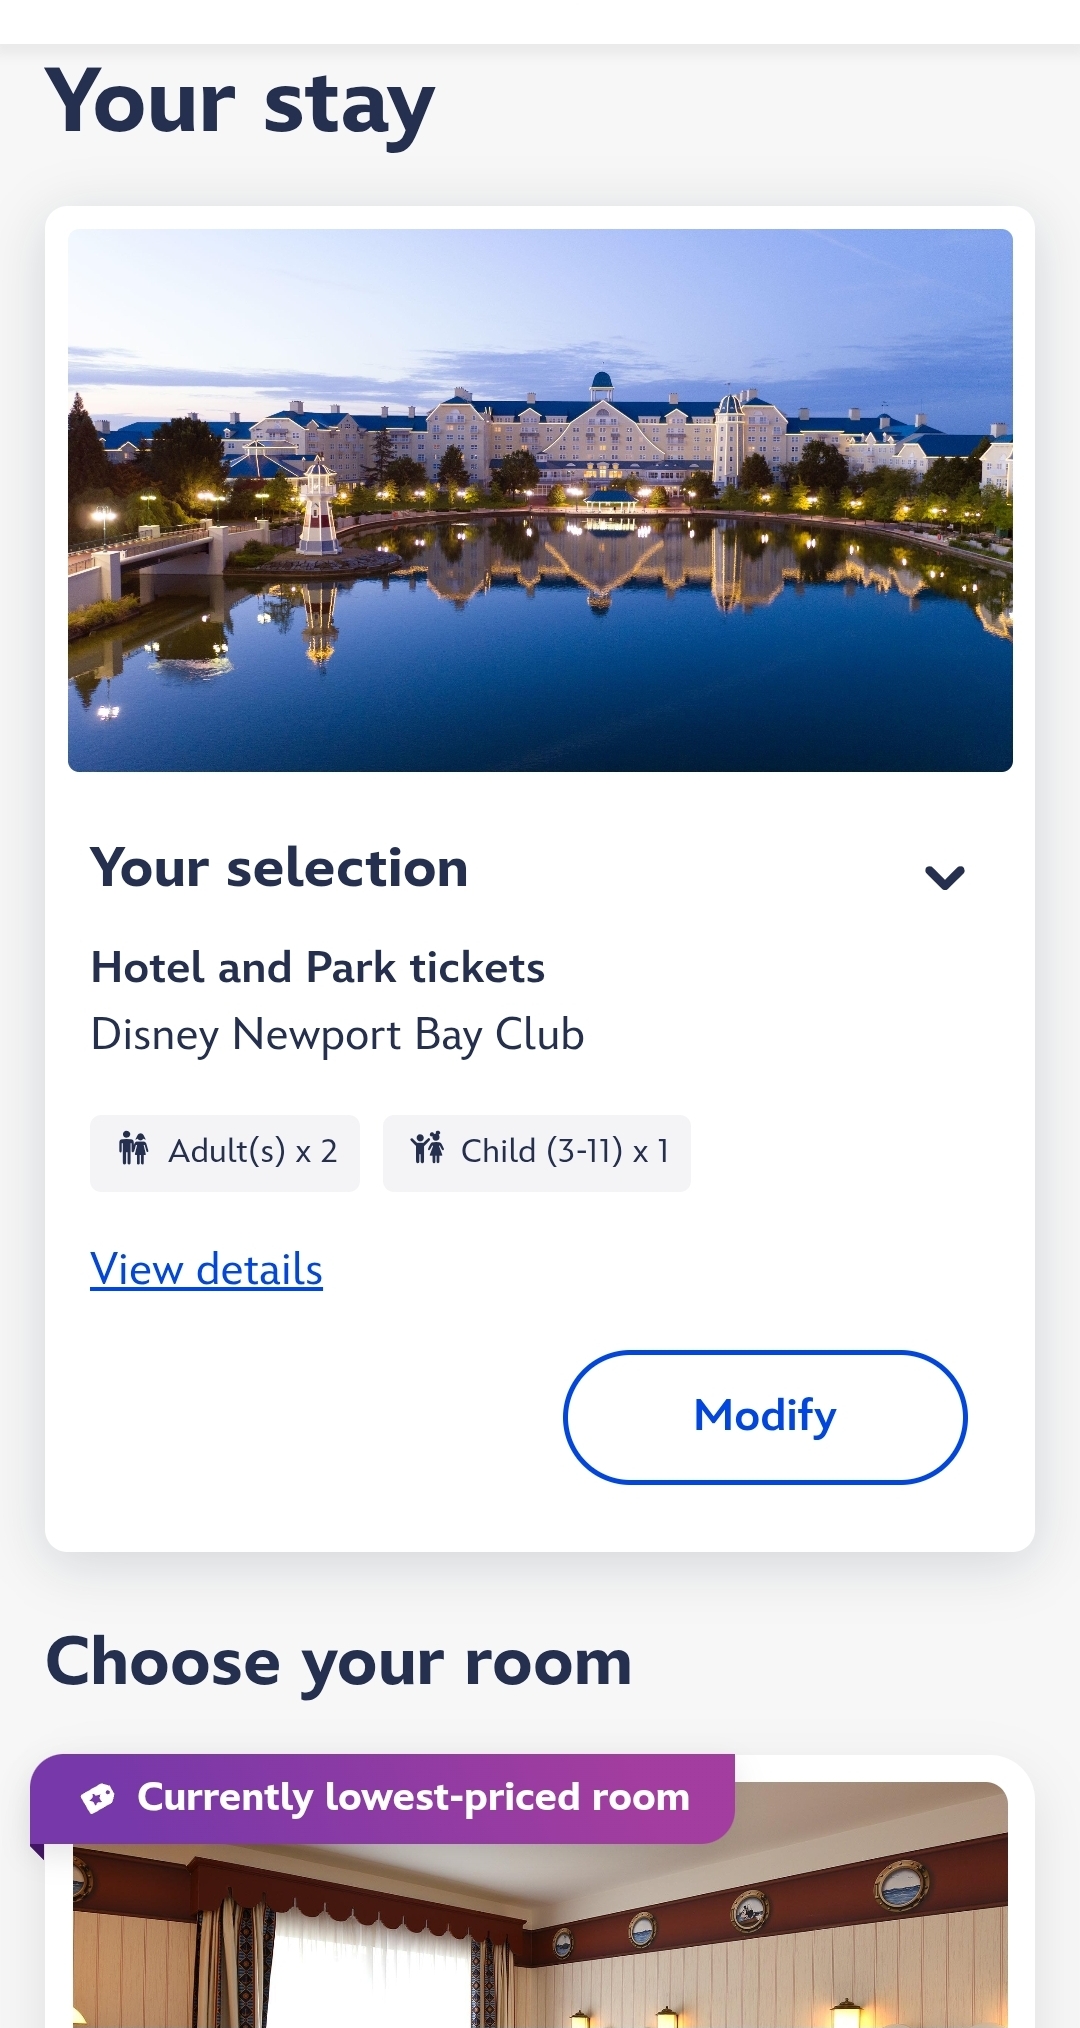Open the View details link
The height and width of the screenshot is (2028, 1080).
click(x=206, y=1269)
